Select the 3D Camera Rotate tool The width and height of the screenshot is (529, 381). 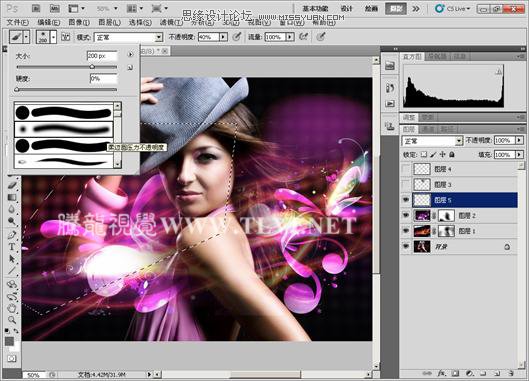click(12, 297)
